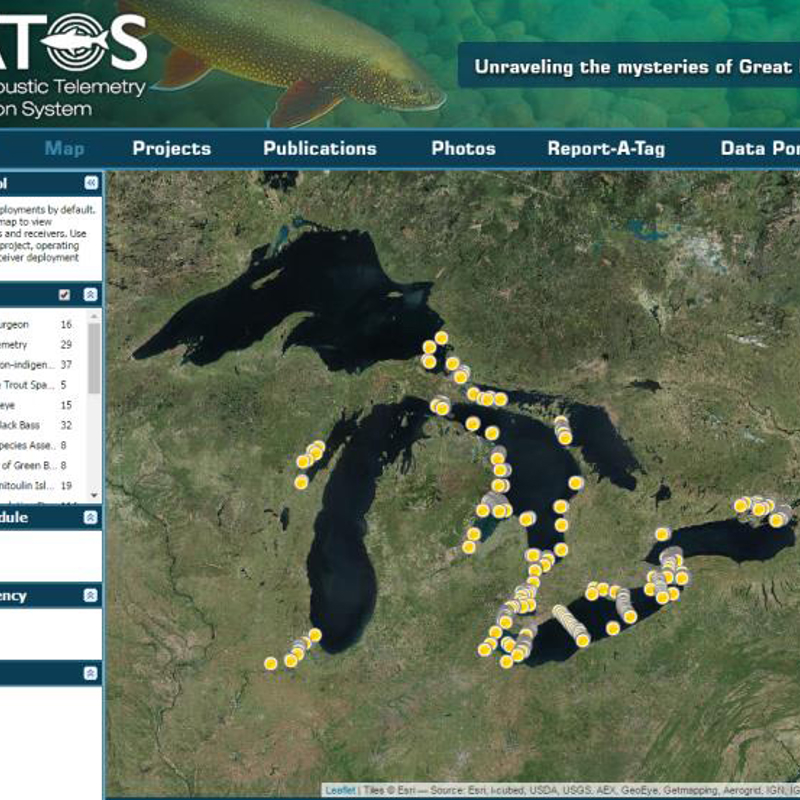
Task: Click the scroll-down arrow in project list
Action: click(x=94, y=495)
